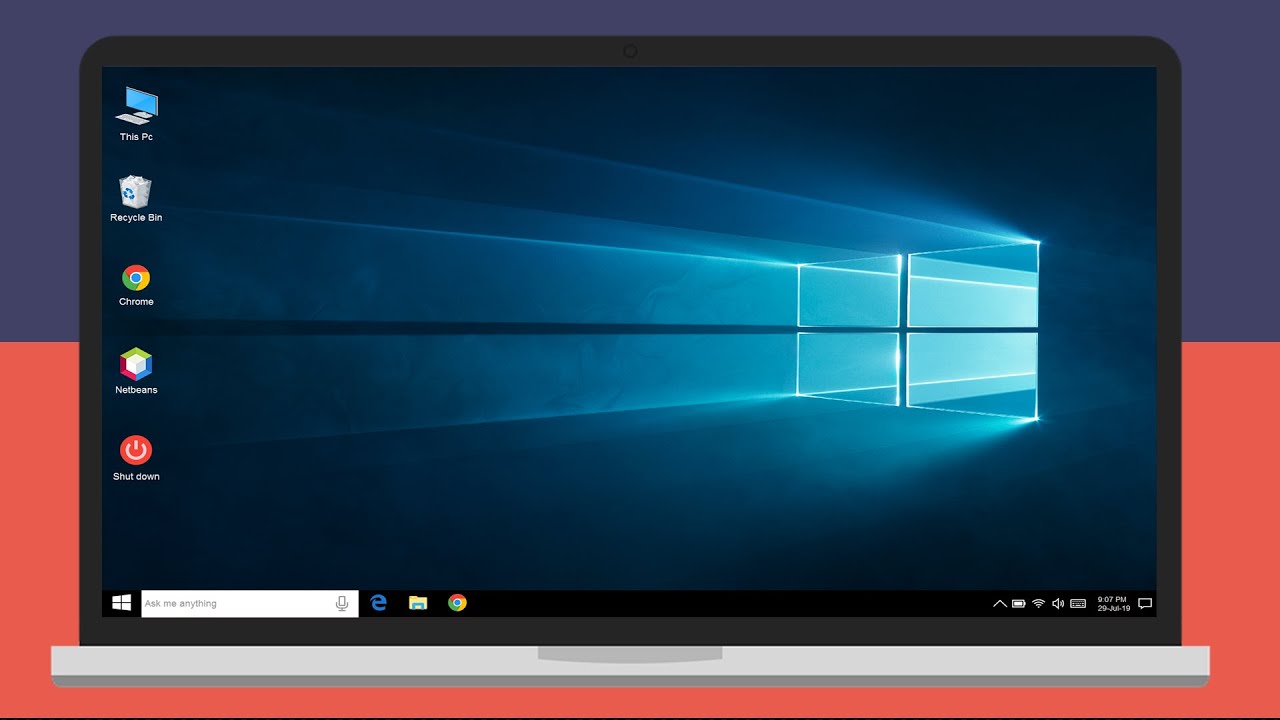Viewport: 1280px width, 720px height.
Task: Click the volume speaker tray icon
Action: (1058, 604)
